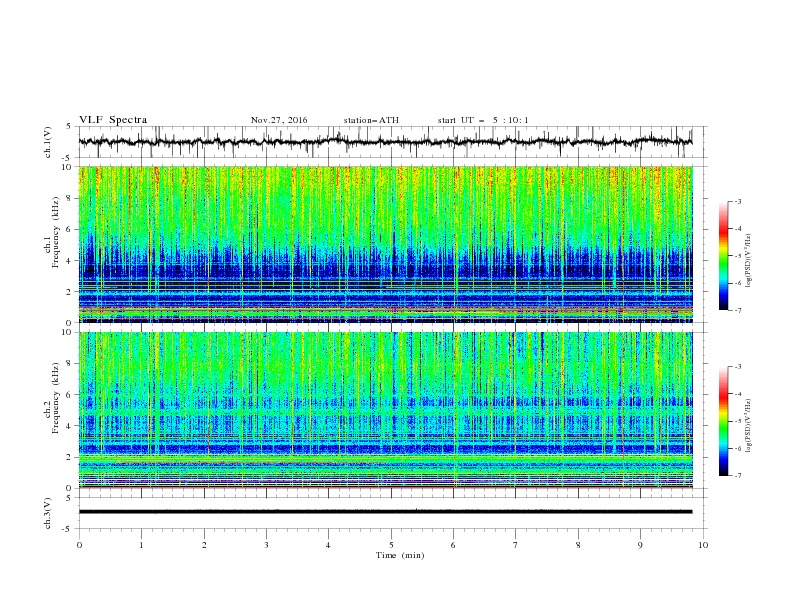The image size is (792, 612).
Task: Click the time axis tick label "9"
Action: coord(640,545)
